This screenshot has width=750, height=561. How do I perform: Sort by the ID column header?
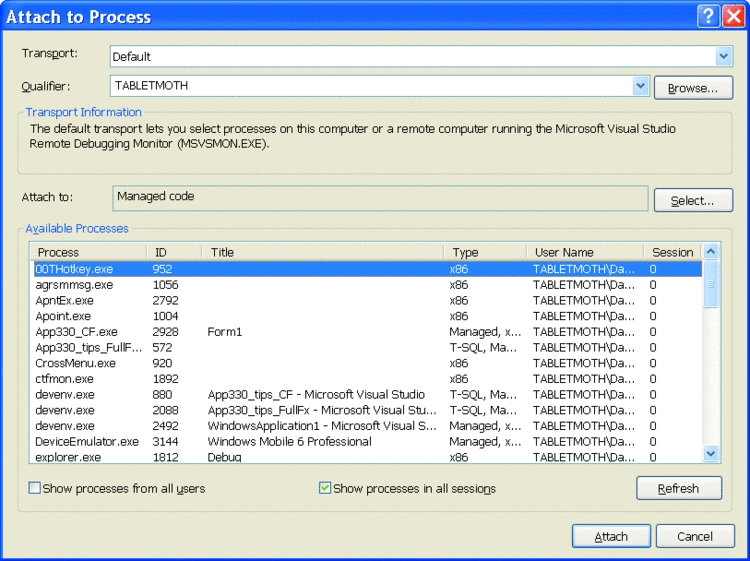[175, 252]
